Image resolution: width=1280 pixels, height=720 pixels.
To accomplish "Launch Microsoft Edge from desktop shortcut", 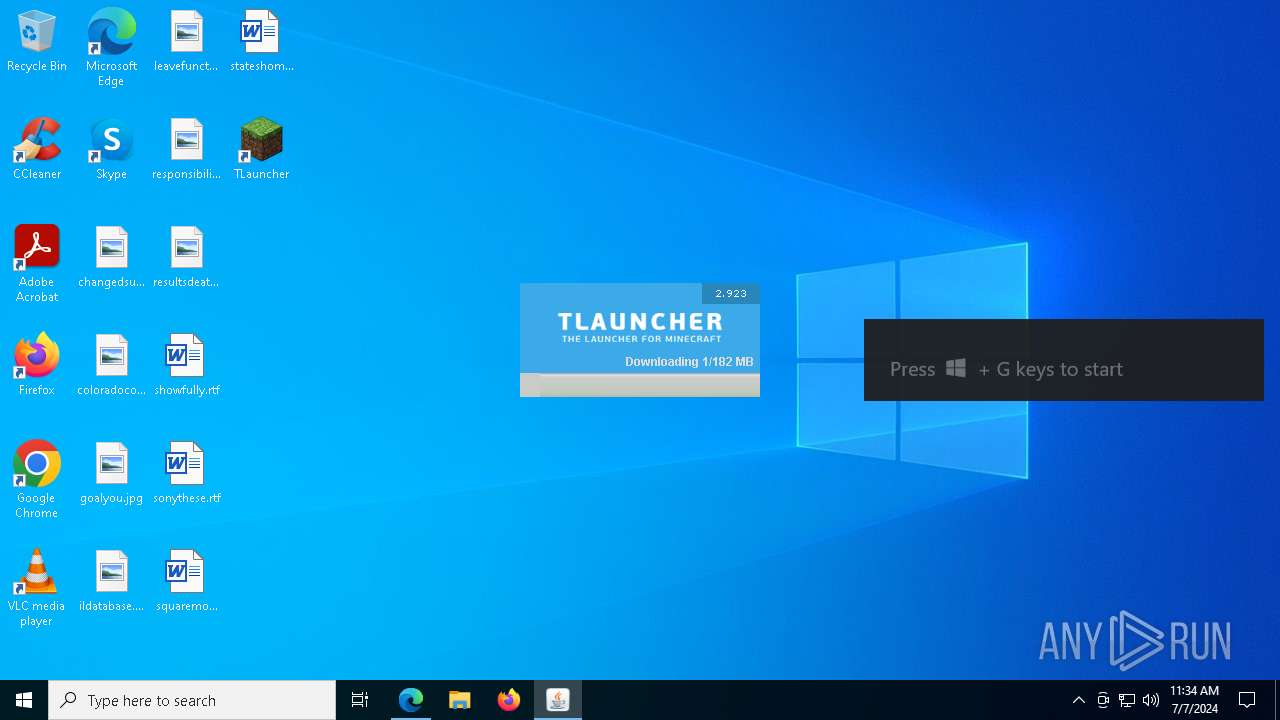I will (111, 48).
